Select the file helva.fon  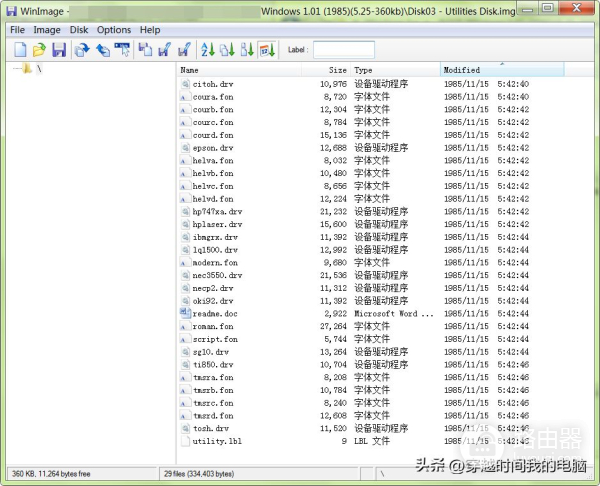(x=213, y=160)
